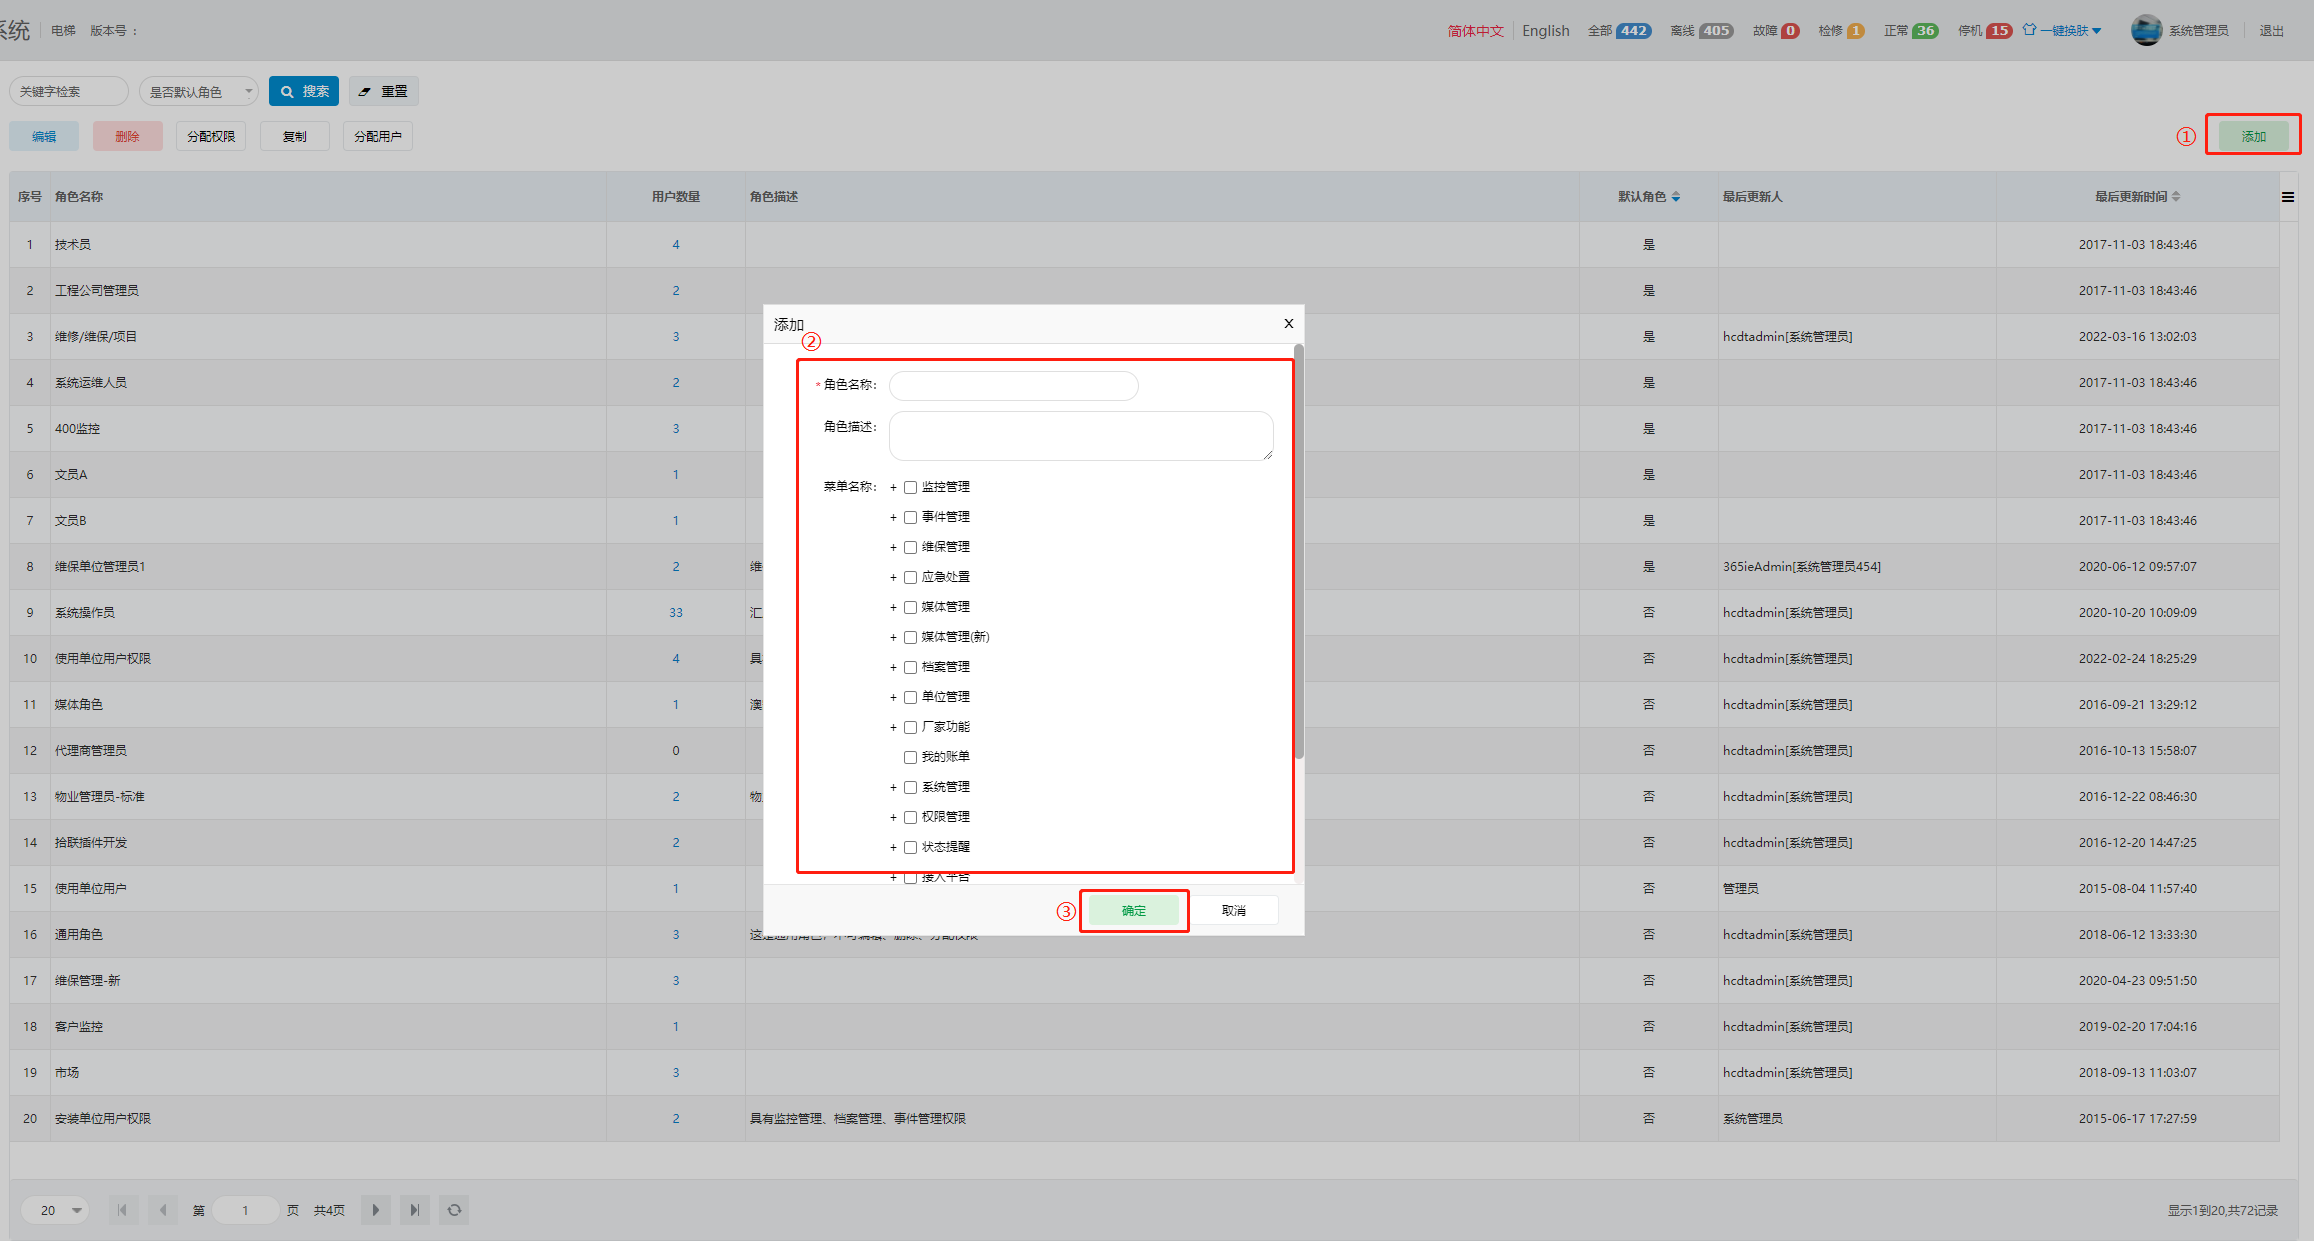Viewport: 2314px width, 1241px height.
Task: Click the green 确定 button
Action: coord(1133,910)
